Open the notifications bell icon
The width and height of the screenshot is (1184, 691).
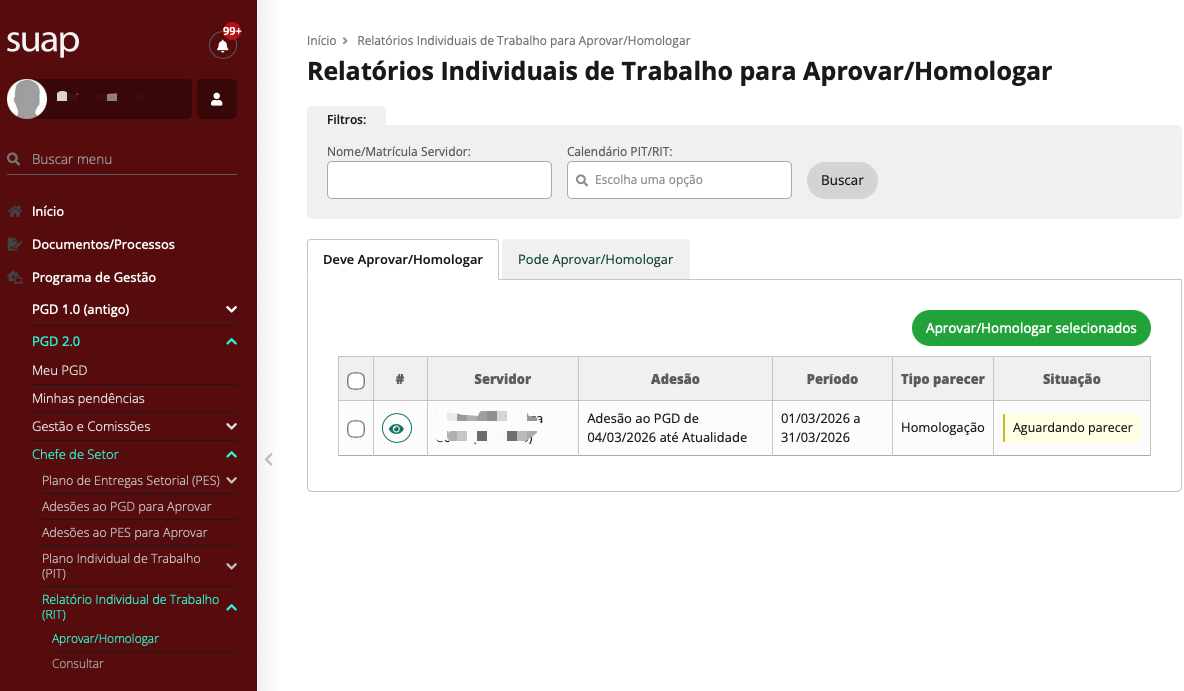pyautogui.click(x=222, y=46)
